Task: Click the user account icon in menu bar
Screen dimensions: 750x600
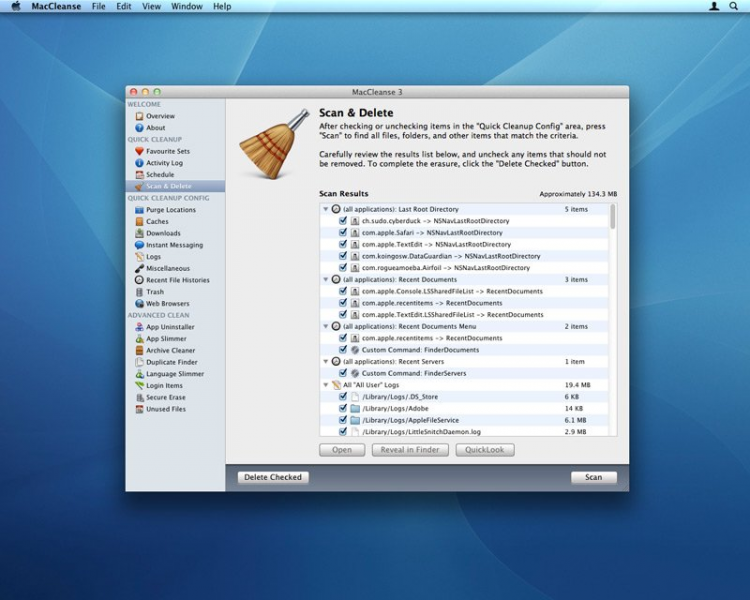Action: (x=714, y=6)
